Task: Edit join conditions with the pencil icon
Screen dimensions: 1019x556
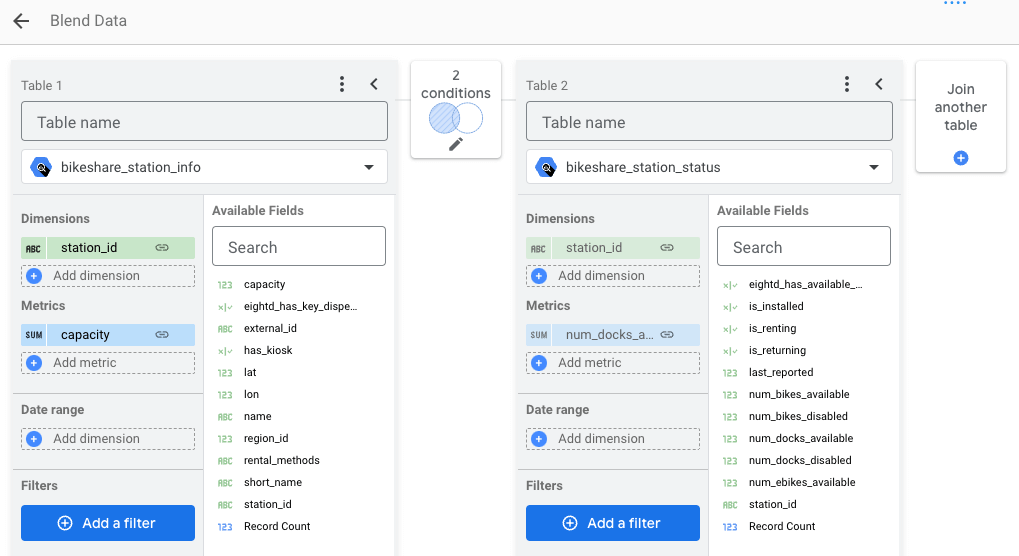Action: pos(456,144)
